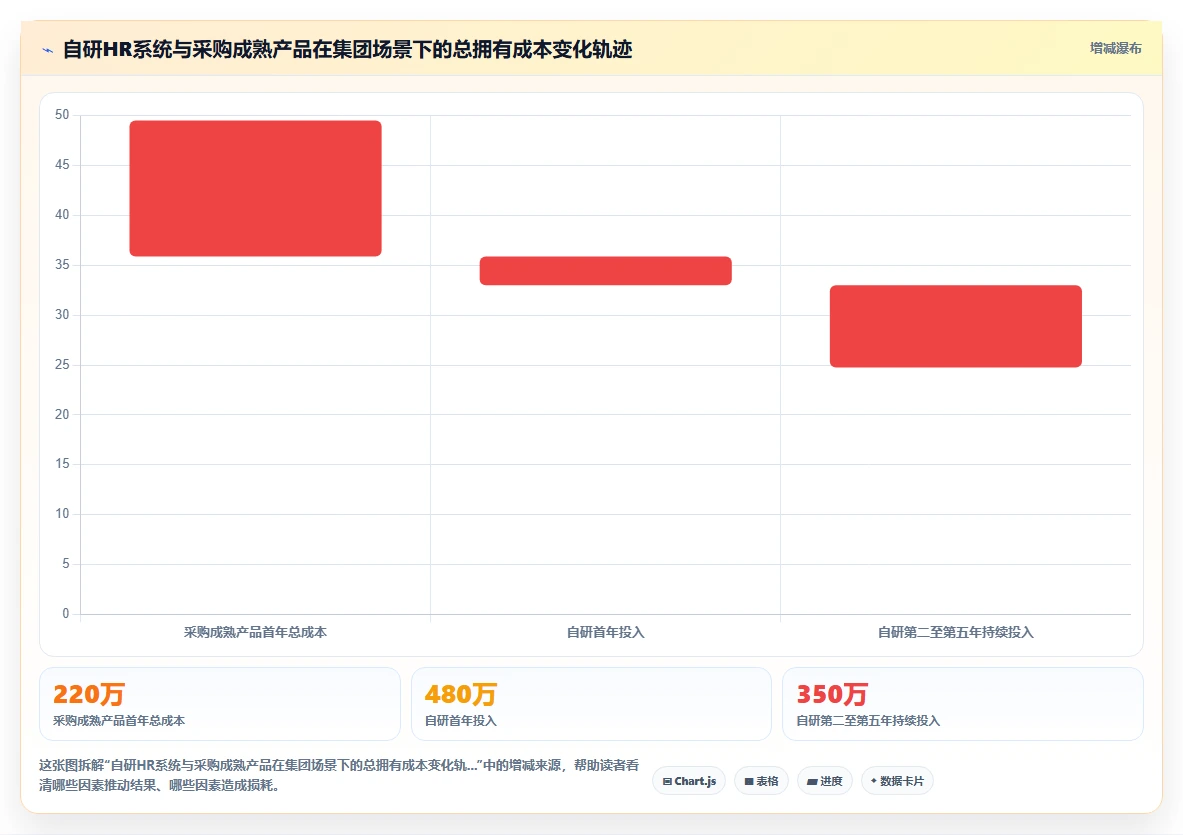Click y-axis value 10
The height and width of the screenshot is (835, 1183).
coord(62,514)
